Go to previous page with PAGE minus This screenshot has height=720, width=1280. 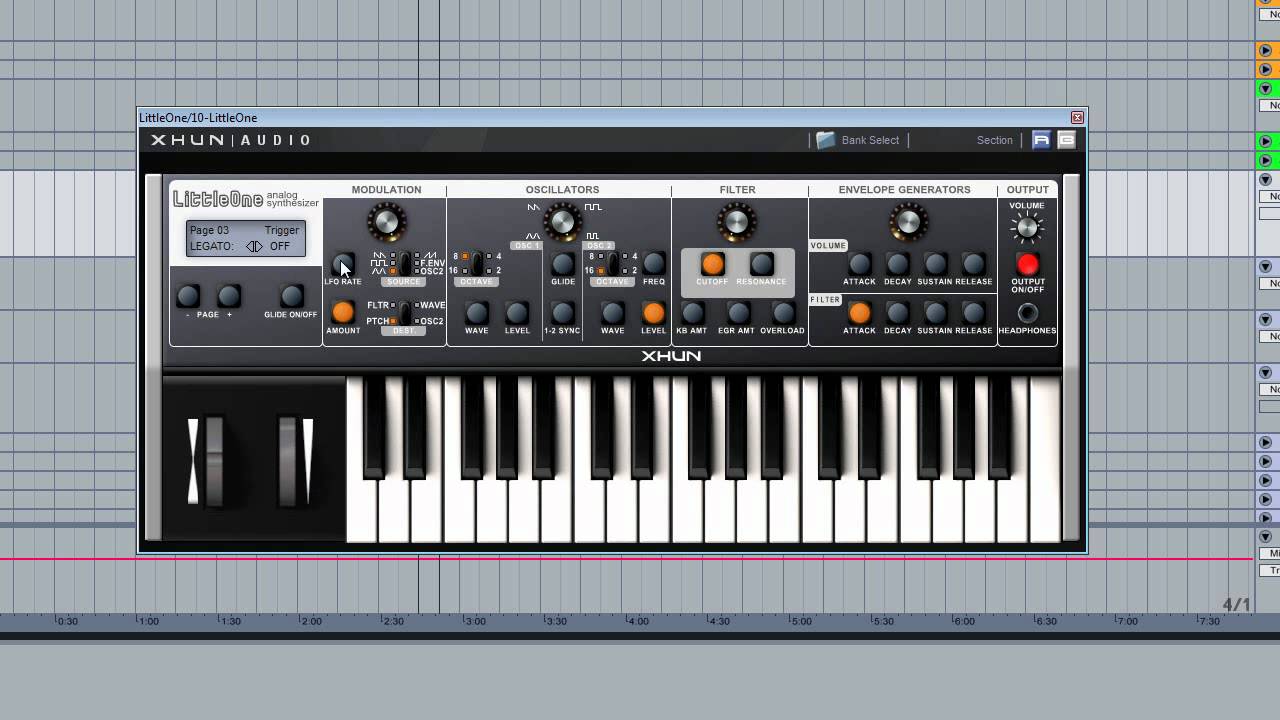pyautogui.click(x=188, y=296)
